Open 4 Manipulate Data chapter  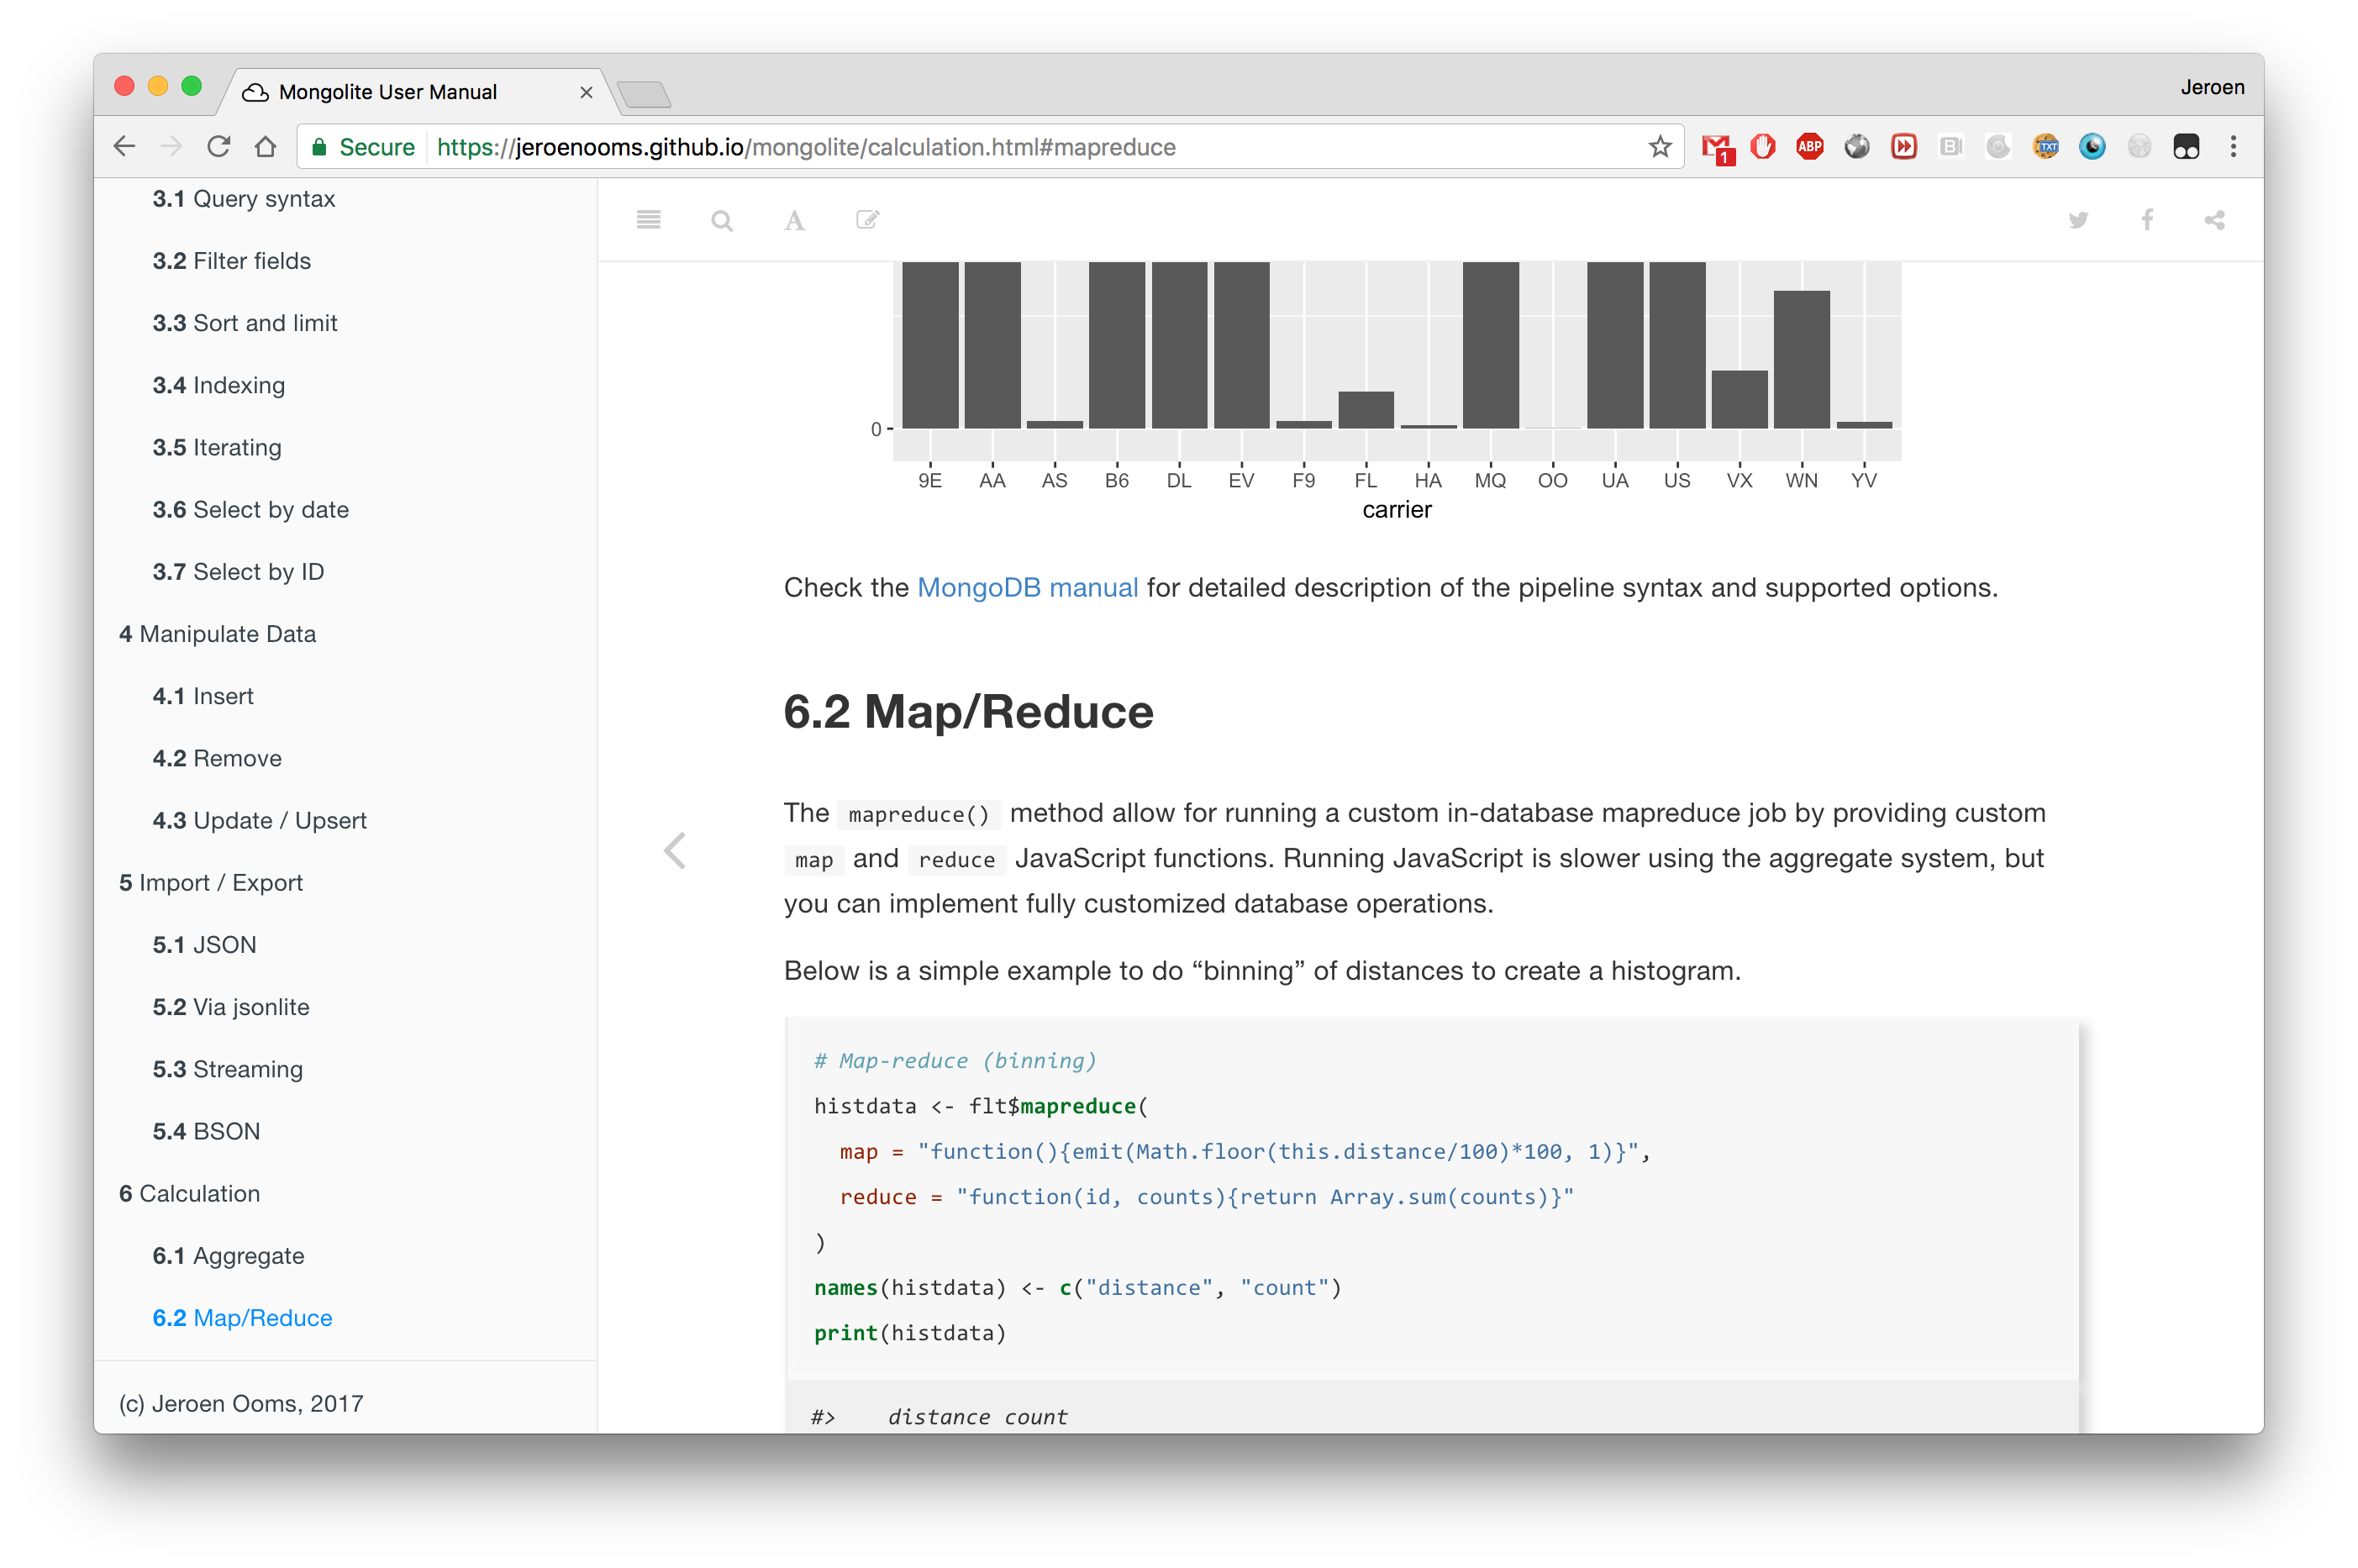(x=217, y=634)
